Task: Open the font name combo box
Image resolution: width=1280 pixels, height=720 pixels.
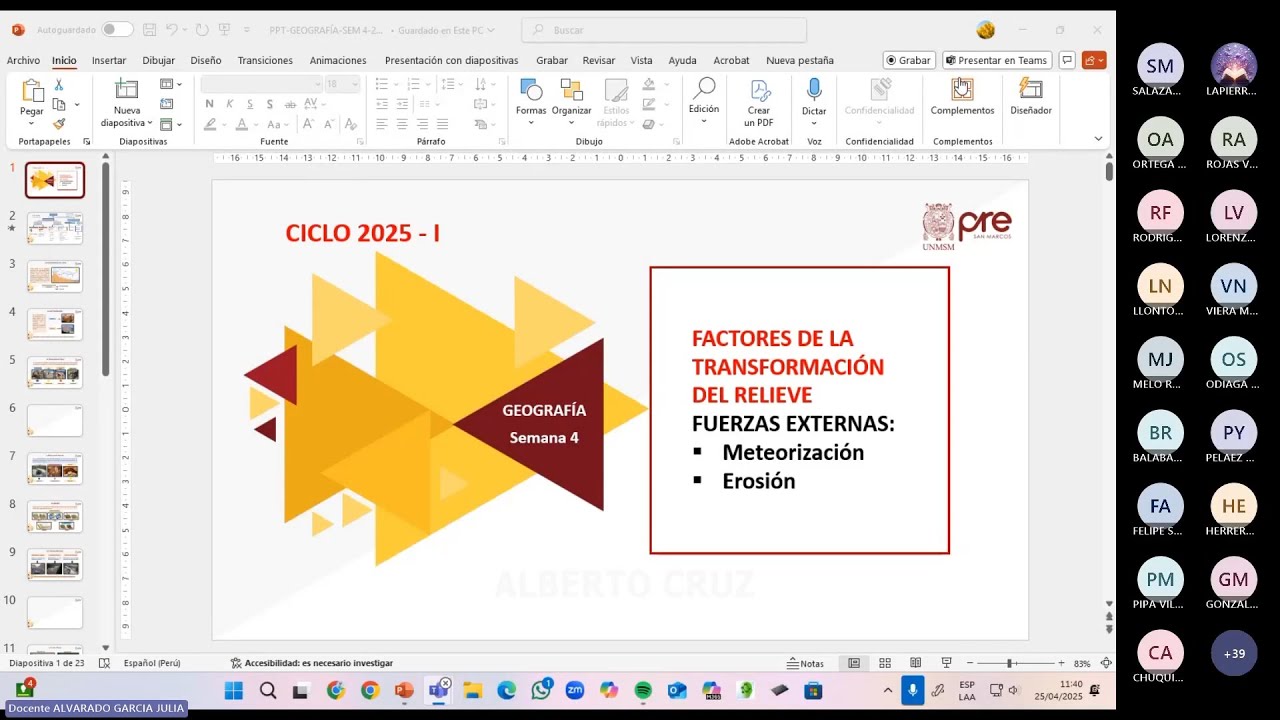Action: pyautogui.click(x=262, y=84)
